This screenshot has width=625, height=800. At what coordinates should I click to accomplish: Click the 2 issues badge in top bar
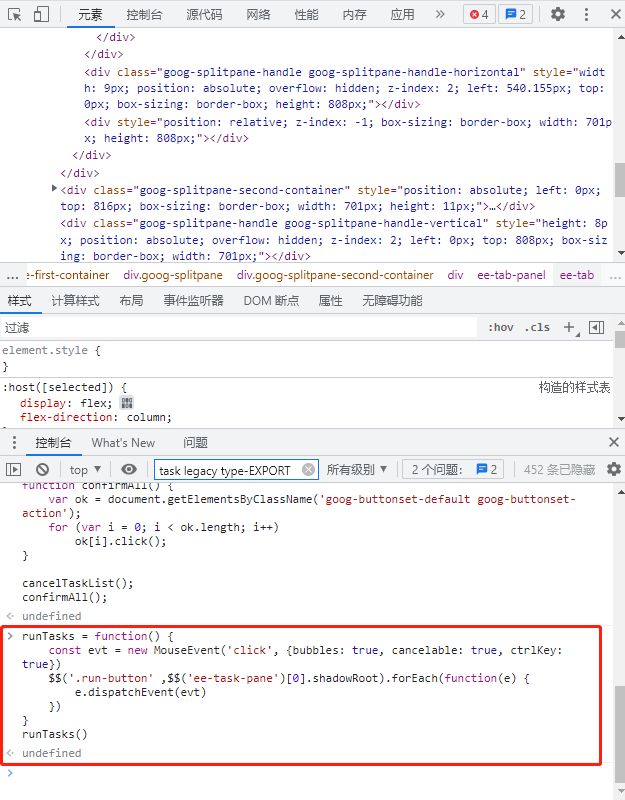515,14
